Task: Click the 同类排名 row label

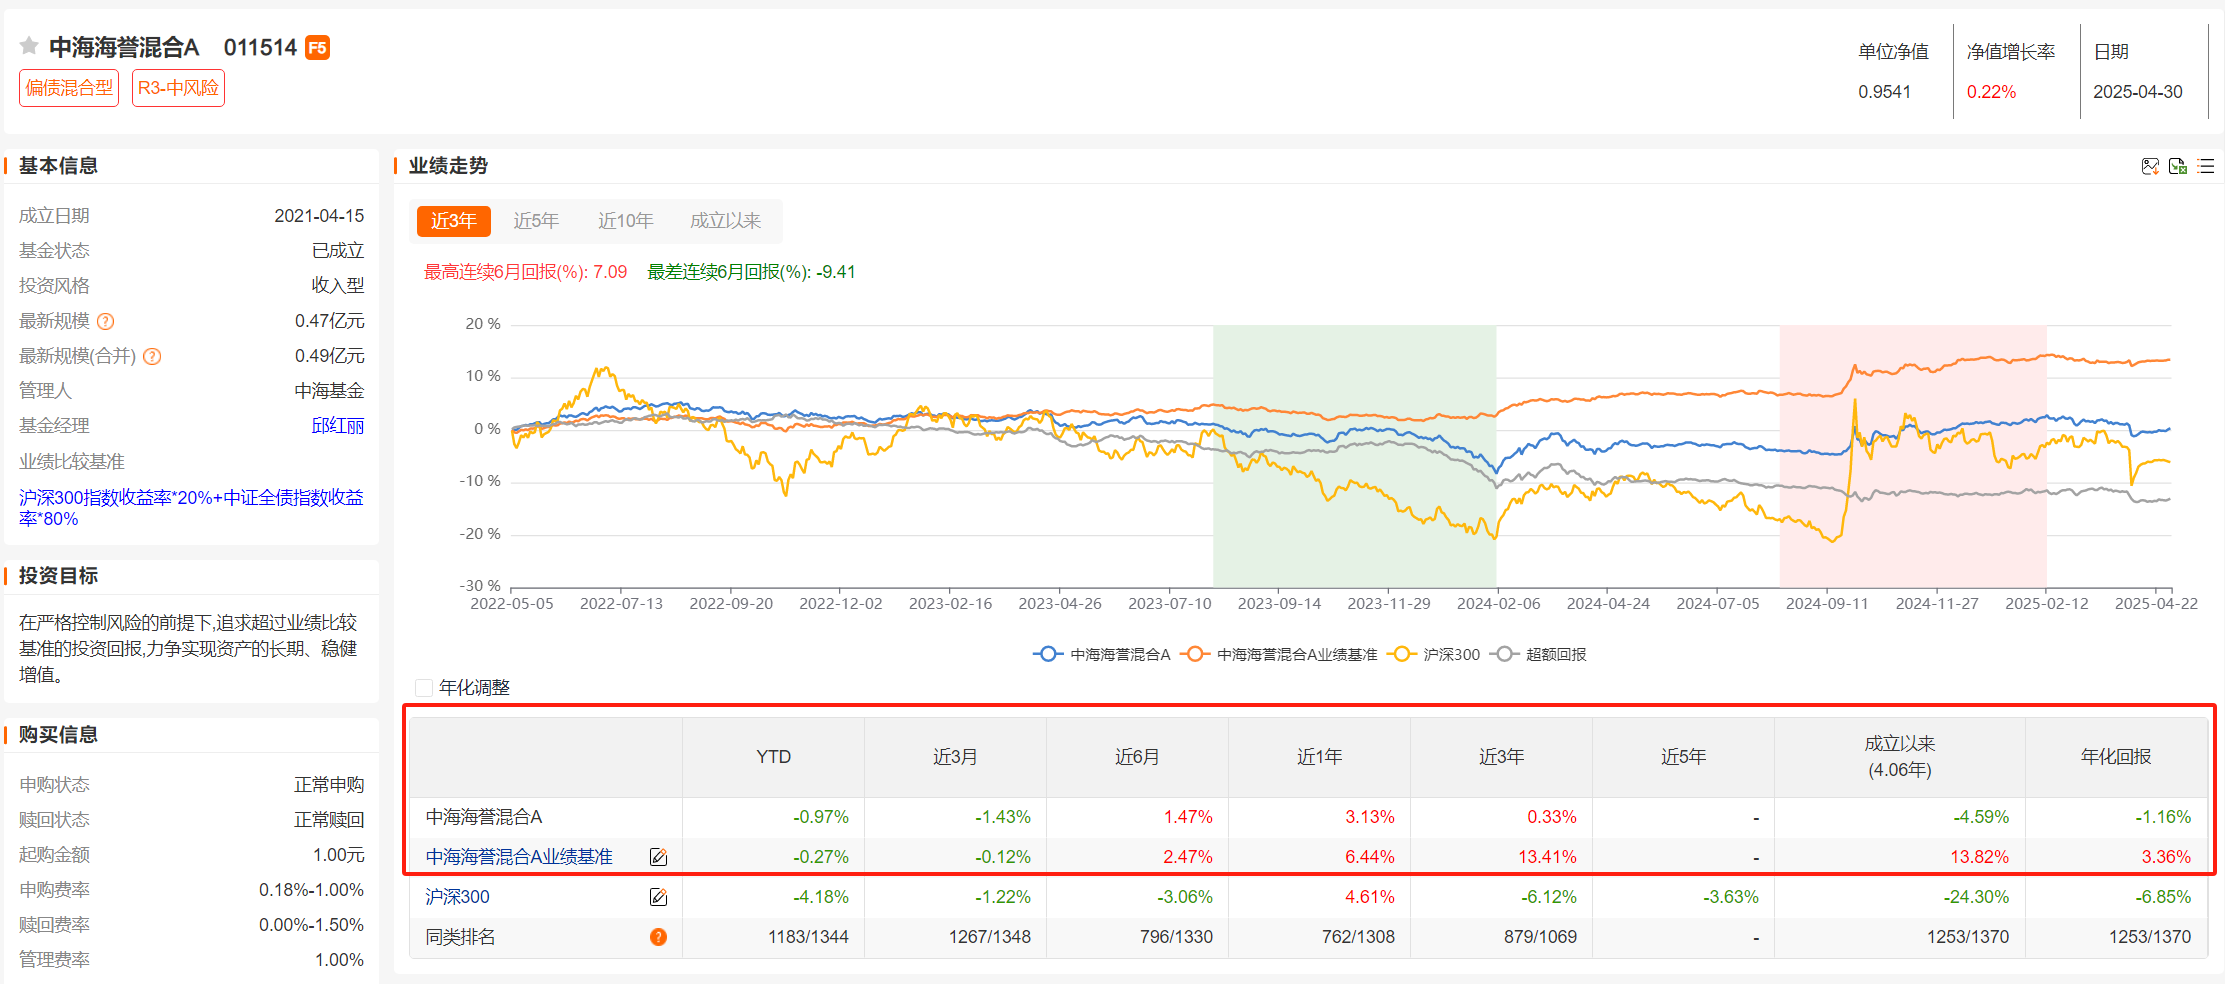Action: click(x=460, y=937)
